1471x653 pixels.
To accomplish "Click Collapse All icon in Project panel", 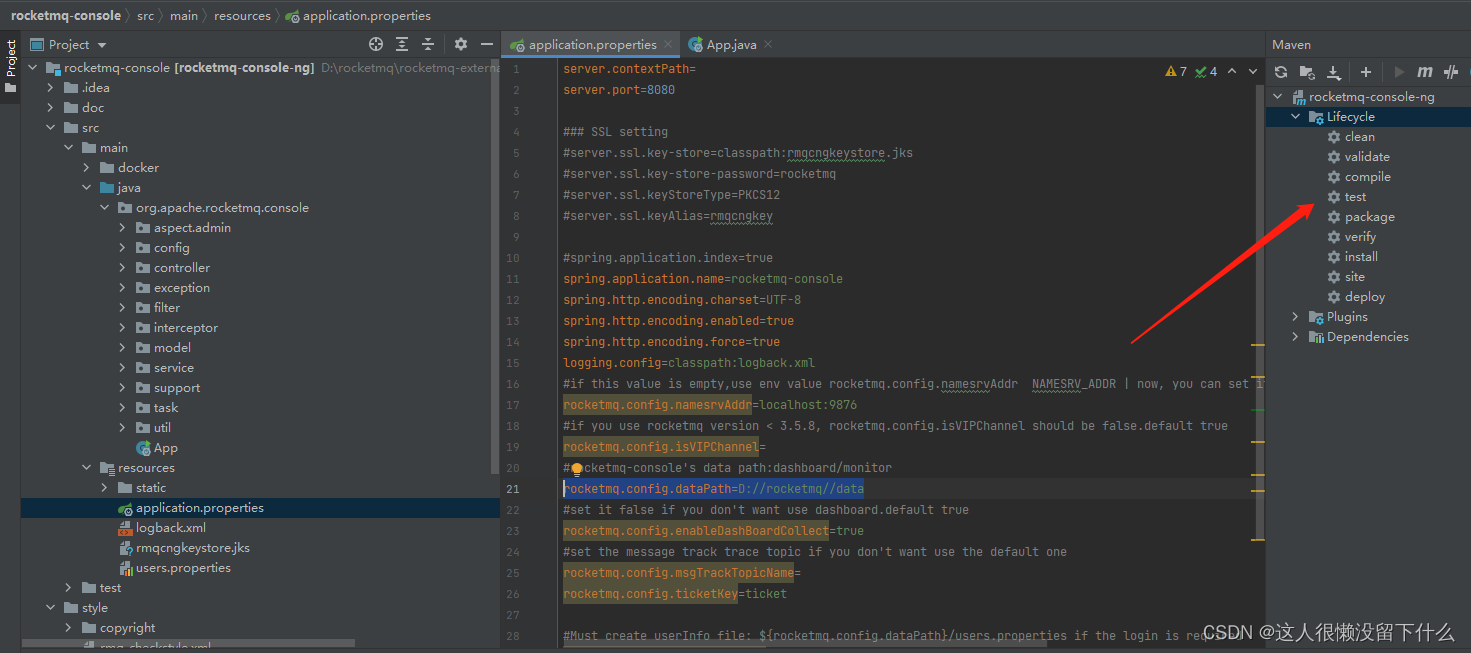I will point(428,44).
